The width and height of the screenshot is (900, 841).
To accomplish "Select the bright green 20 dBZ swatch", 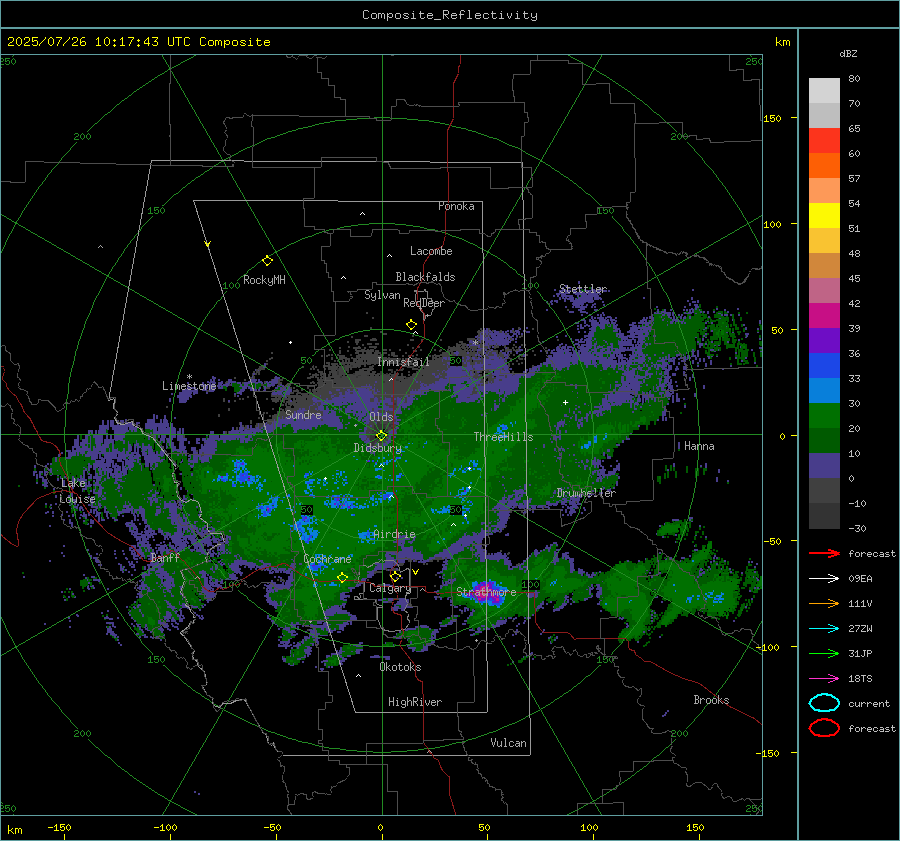I will pyautogui.click(x=824, y=415).
